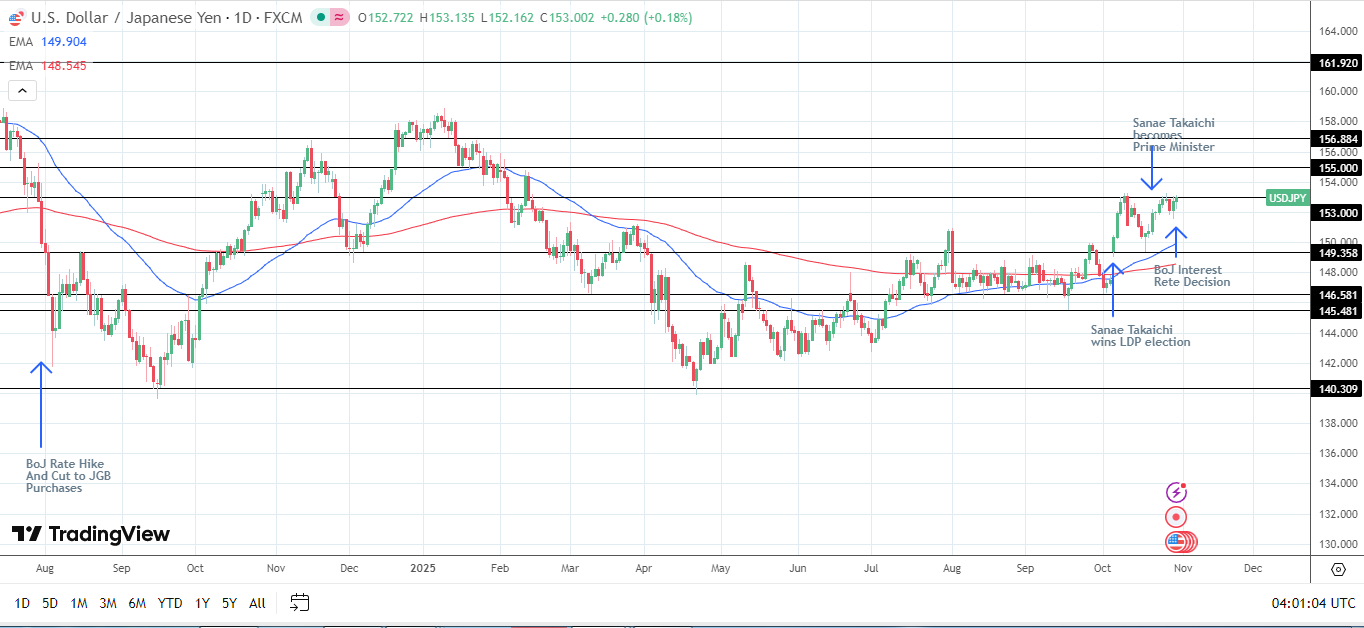Select the 5Y range button
This screenshot has width=1364, height=628.
click(x=228, y=603)
